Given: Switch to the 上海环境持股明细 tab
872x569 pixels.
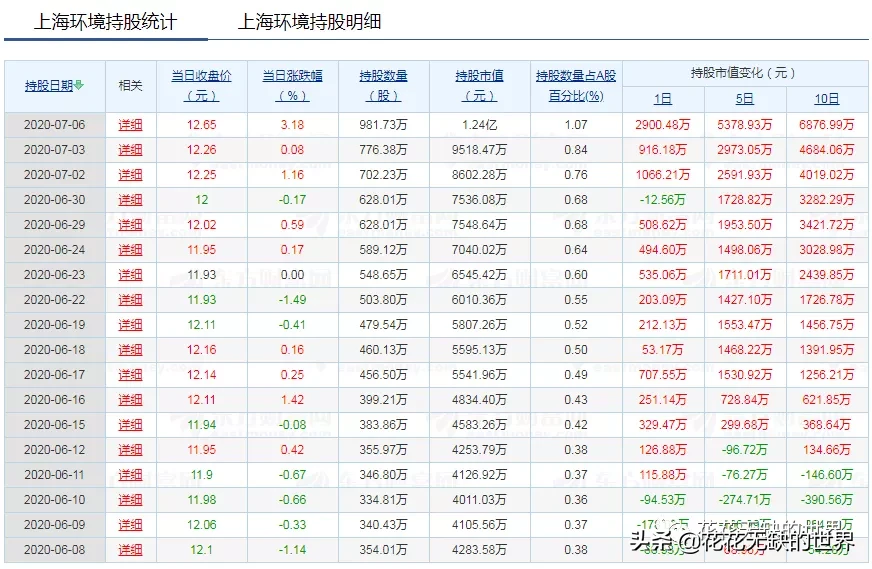Looking at the screenshot, I should click(309, 22).
